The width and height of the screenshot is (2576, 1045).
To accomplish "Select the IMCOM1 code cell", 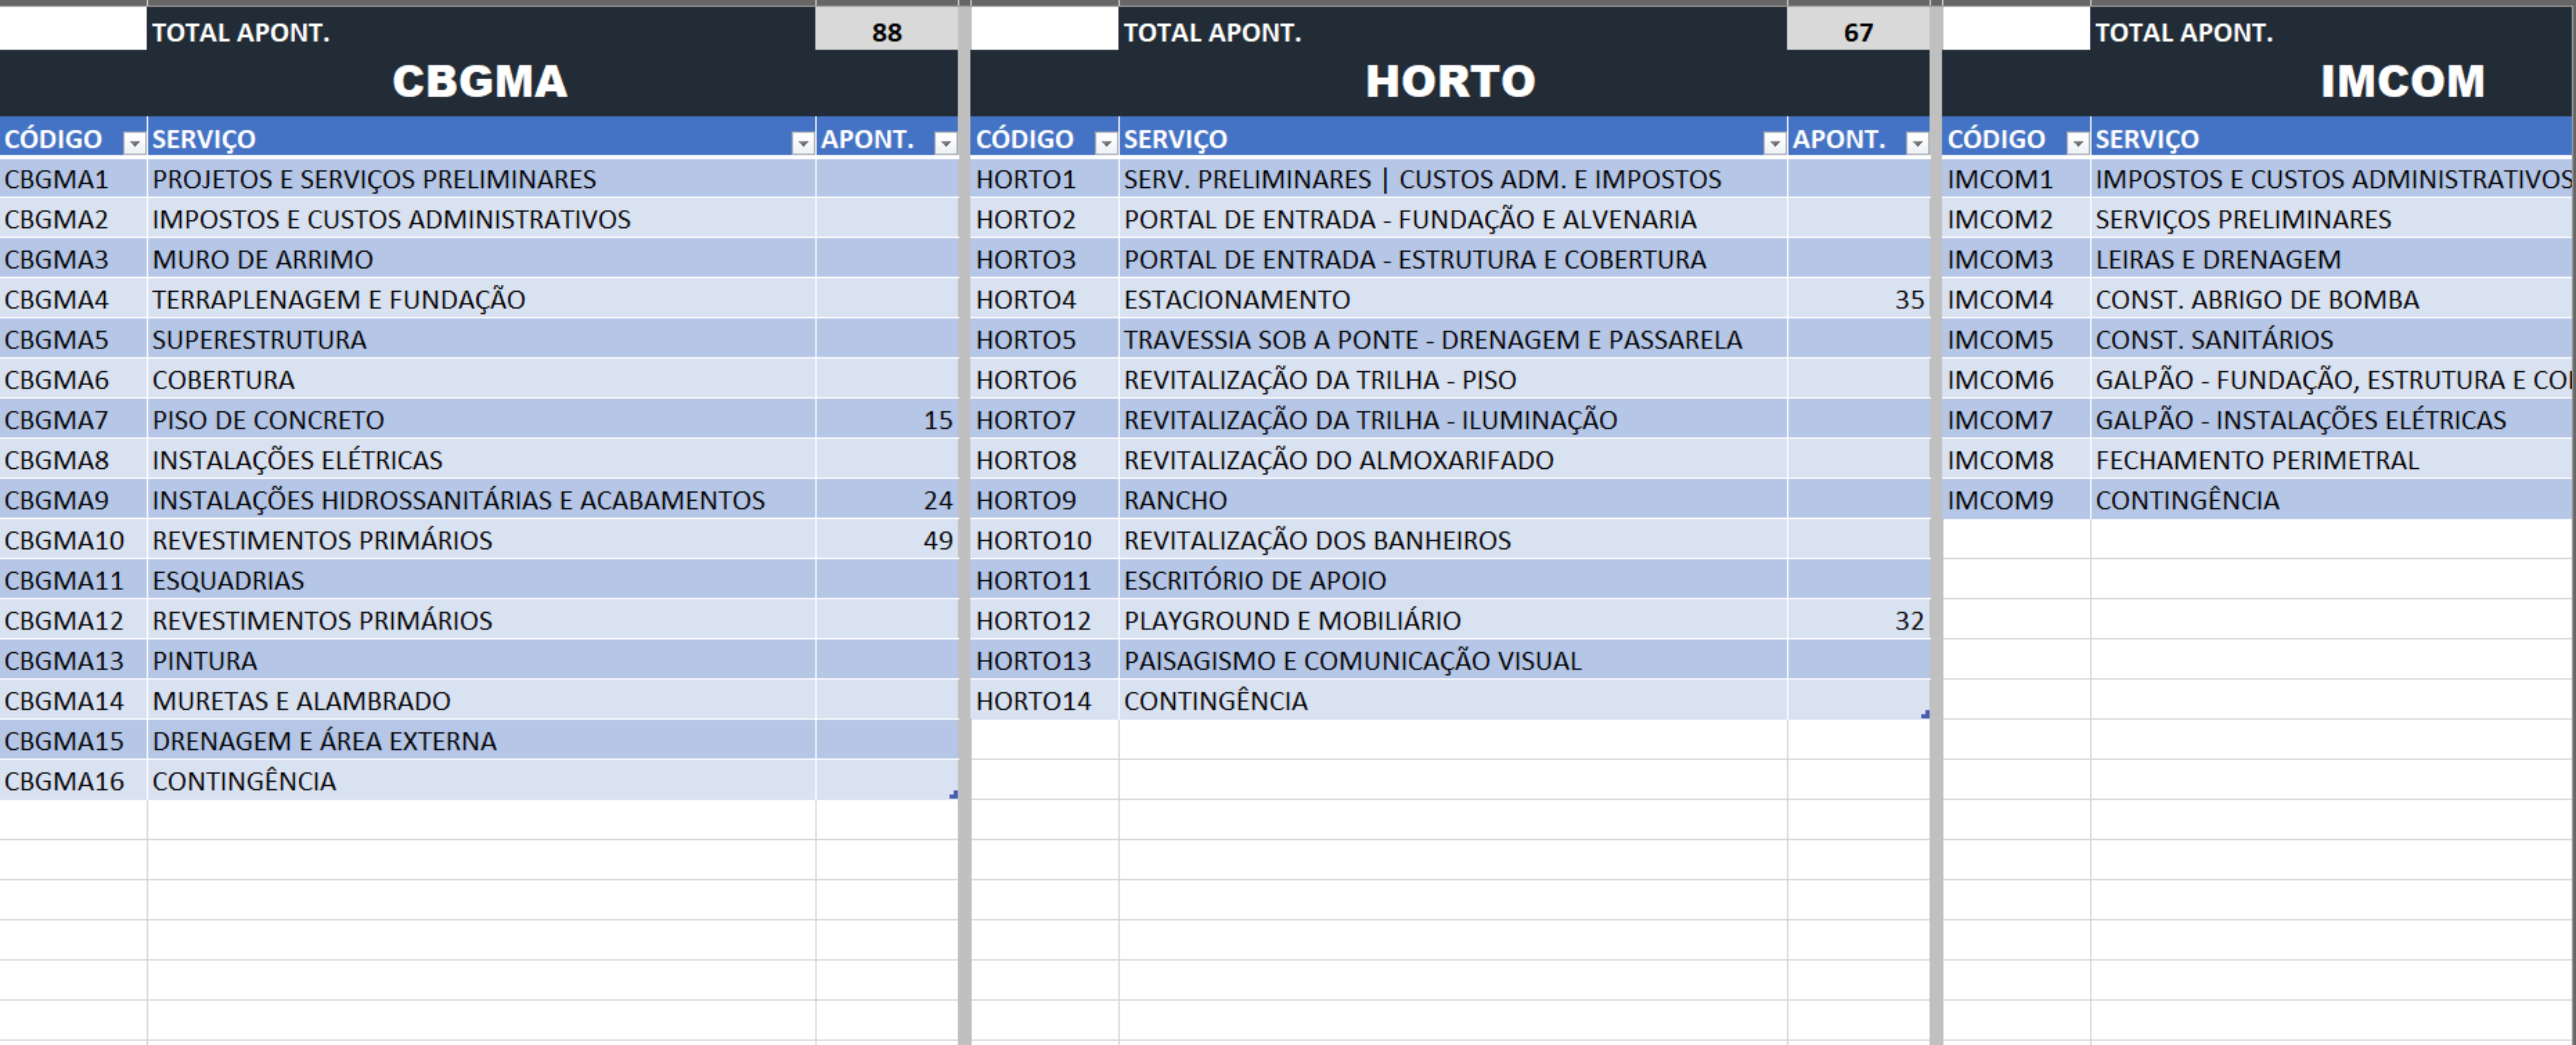I will pyautogui.click(x=2016, y=179).
